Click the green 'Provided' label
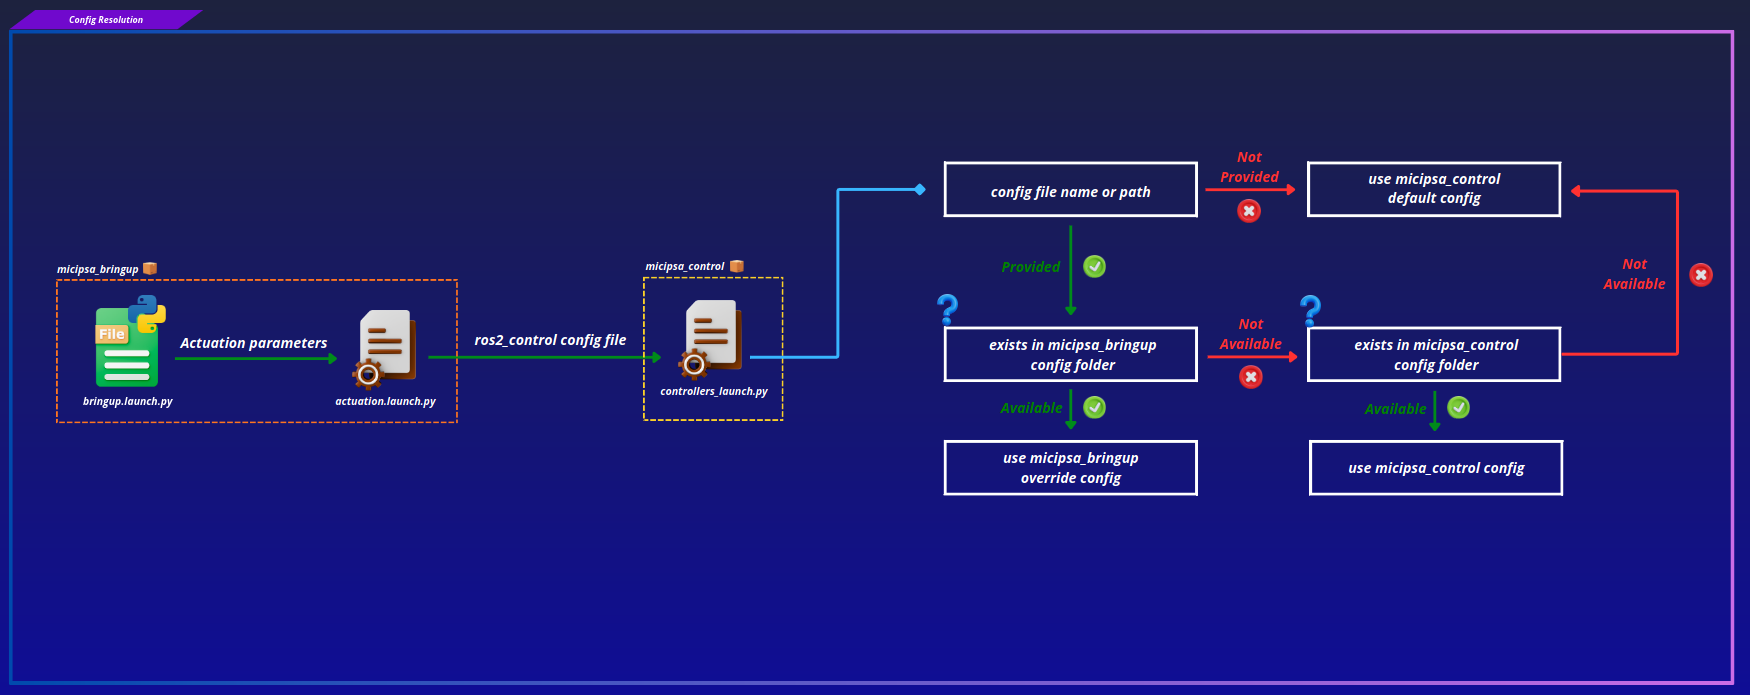 [x=1030, y=267]
